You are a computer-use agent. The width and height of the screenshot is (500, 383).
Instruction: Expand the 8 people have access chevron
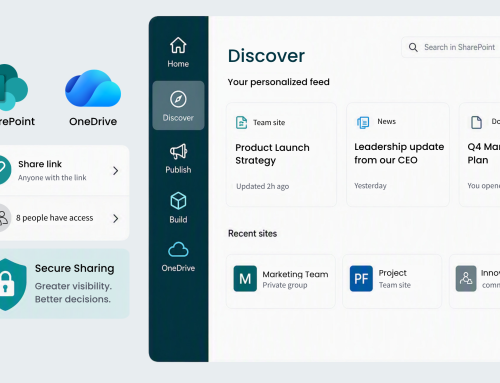115,219
